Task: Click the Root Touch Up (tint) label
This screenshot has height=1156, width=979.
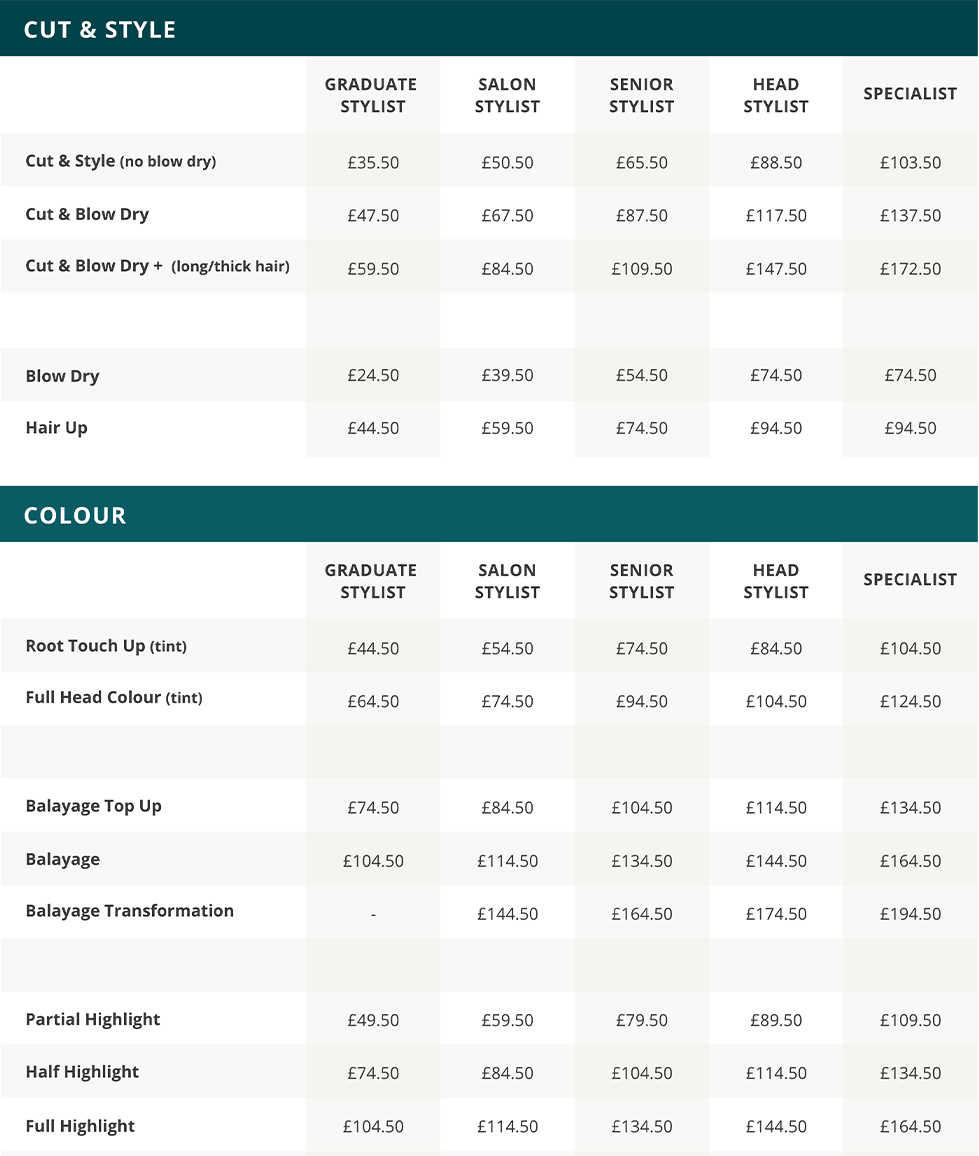Action: coord(106,646)
